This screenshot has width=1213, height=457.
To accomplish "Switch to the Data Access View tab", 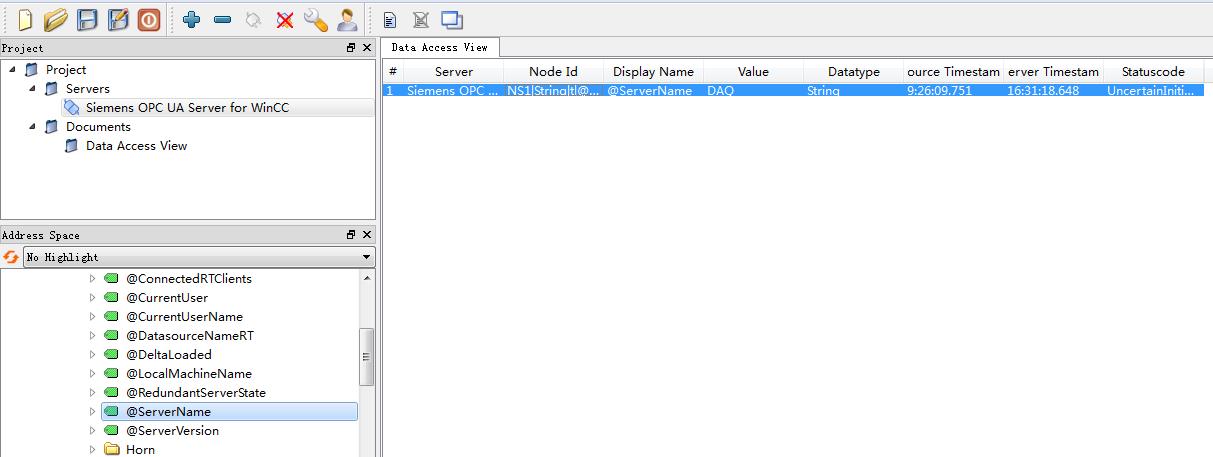I will pyautogui.click(x=440, y=47).
